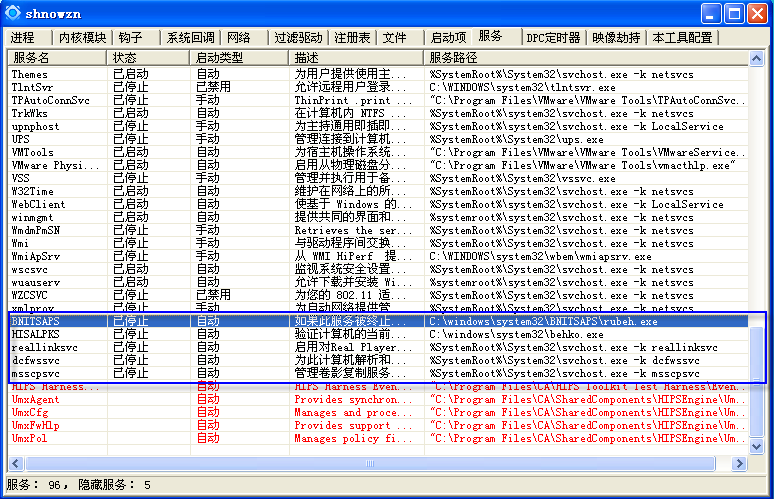Image resolution: width=774 pixels, height=499 pixels.
Task: Select the wscsvc service row
Action: pos(378,269)
